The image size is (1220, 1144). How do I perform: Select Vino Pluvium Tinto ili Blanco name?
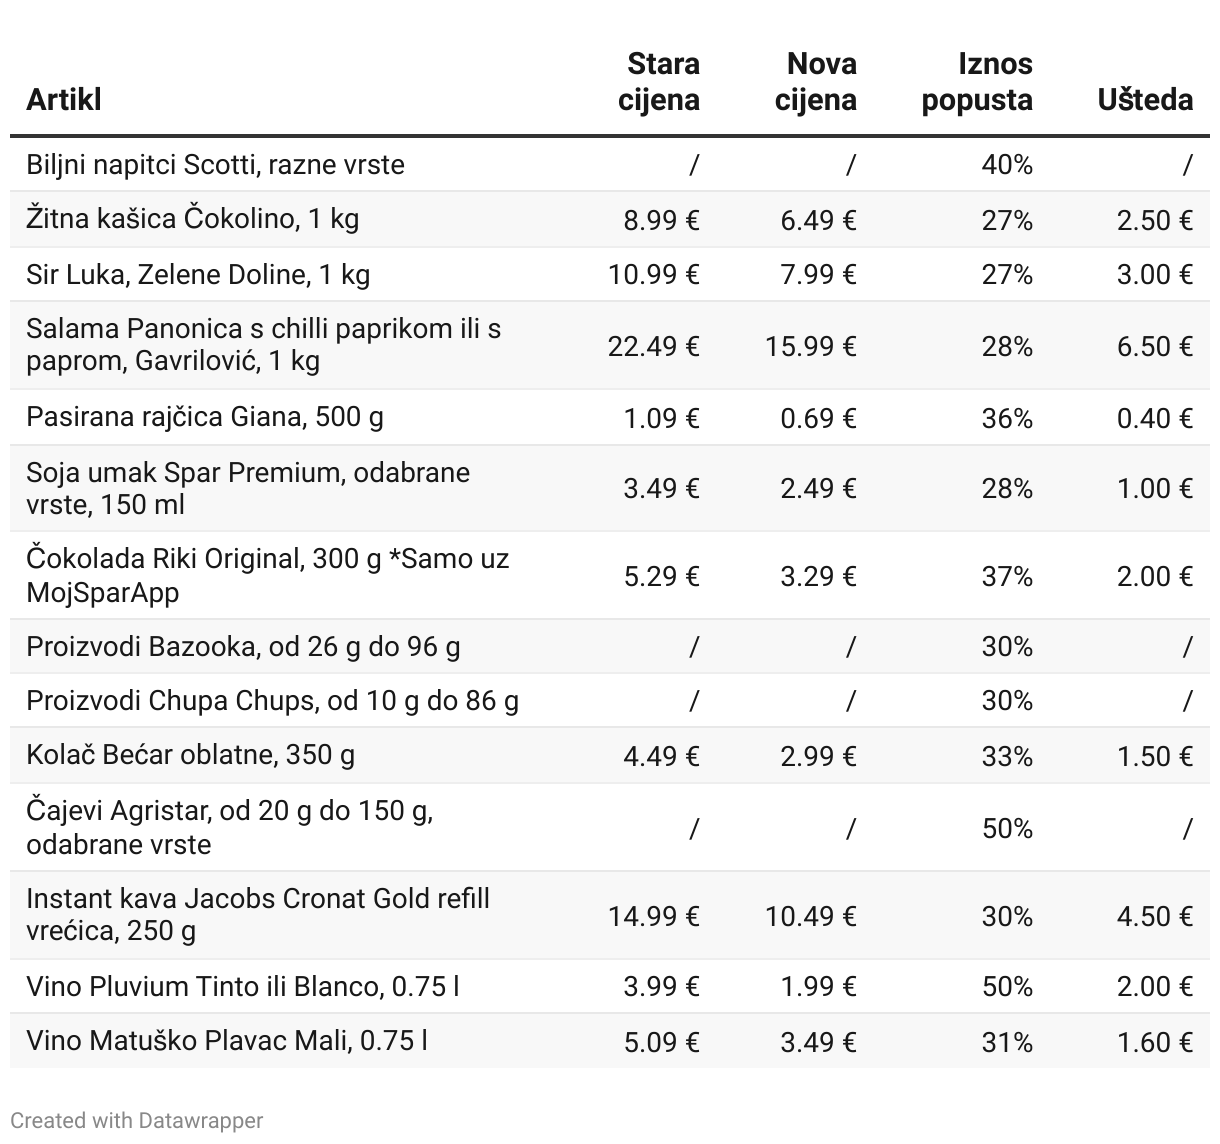[x=243, y=987]
